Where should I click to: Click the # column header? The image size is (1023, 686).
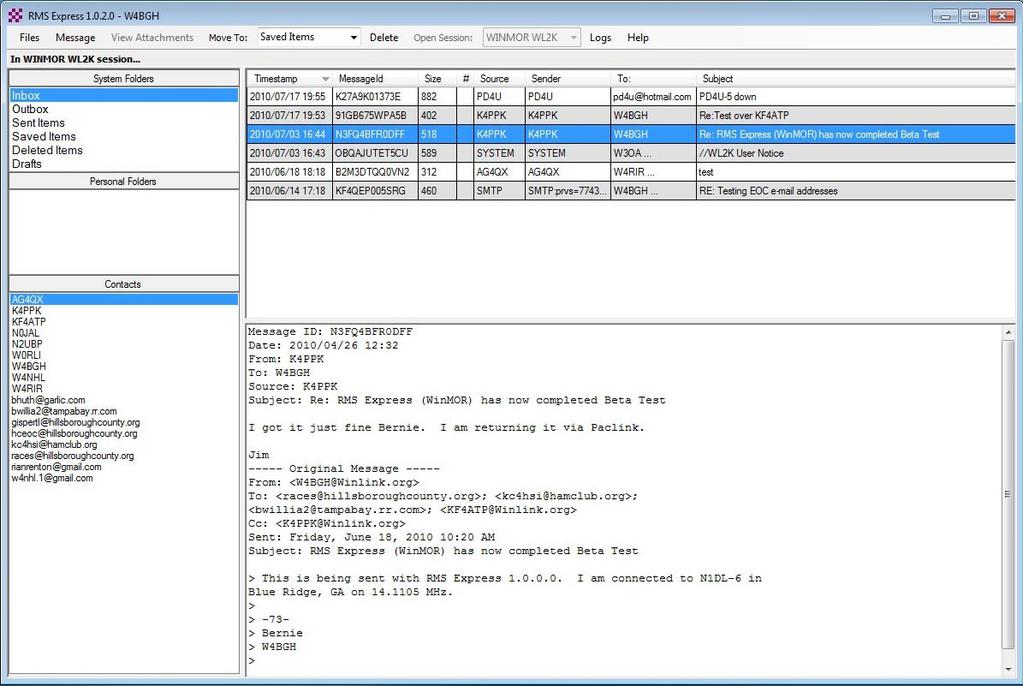click(465, 78)
